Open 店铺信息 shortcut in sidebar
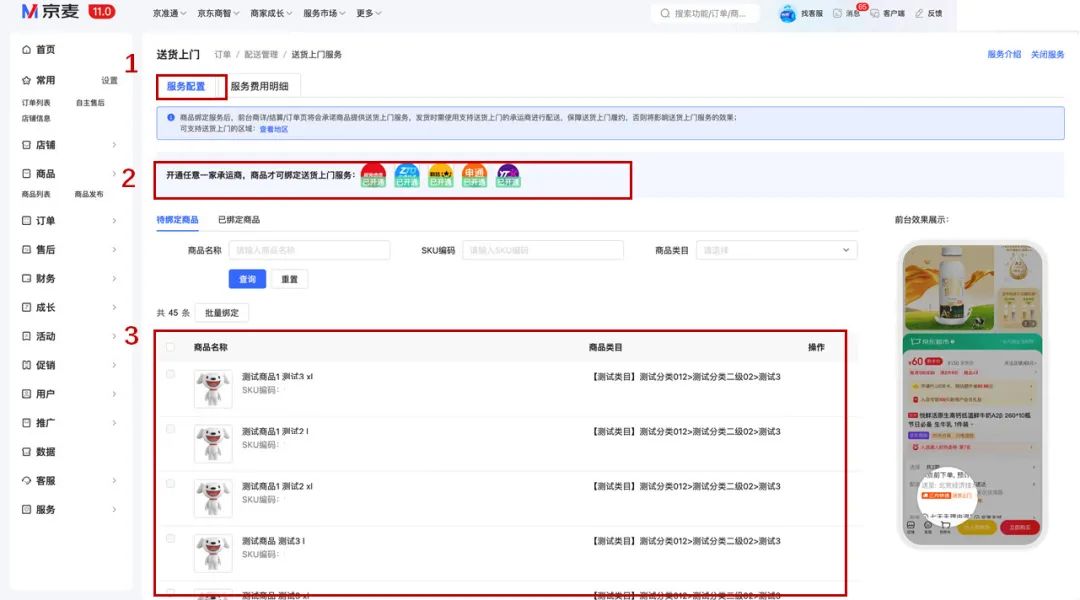The height and width of the screenshot is (600, 1080). click(36, 118)
